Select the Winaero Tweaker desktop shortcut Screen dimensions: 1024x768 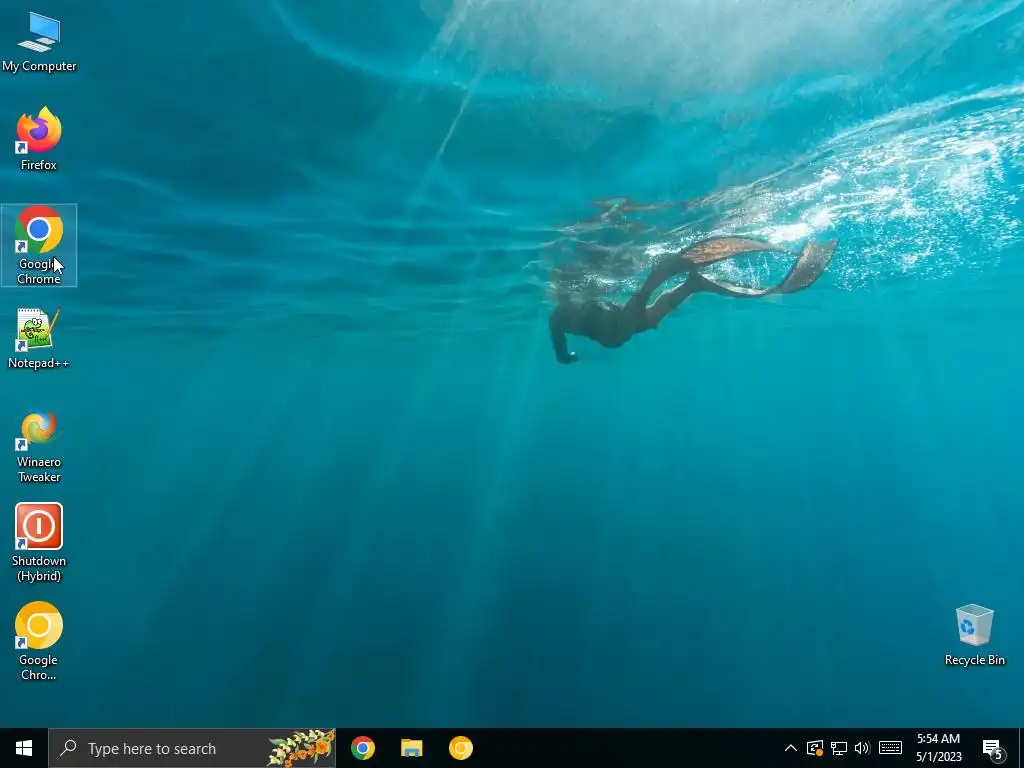tap(39, 447)
